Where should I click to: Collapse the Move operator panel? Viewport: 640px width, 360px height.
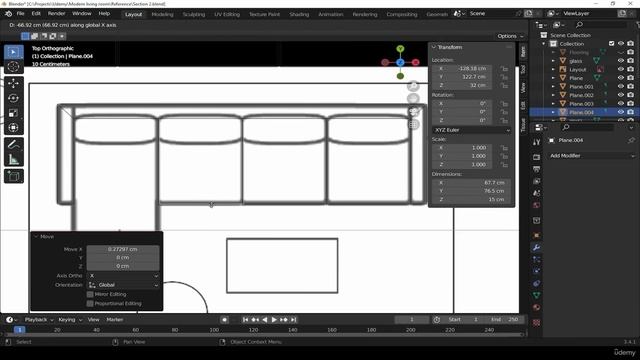pyautogui.click(x=36, y=237)
